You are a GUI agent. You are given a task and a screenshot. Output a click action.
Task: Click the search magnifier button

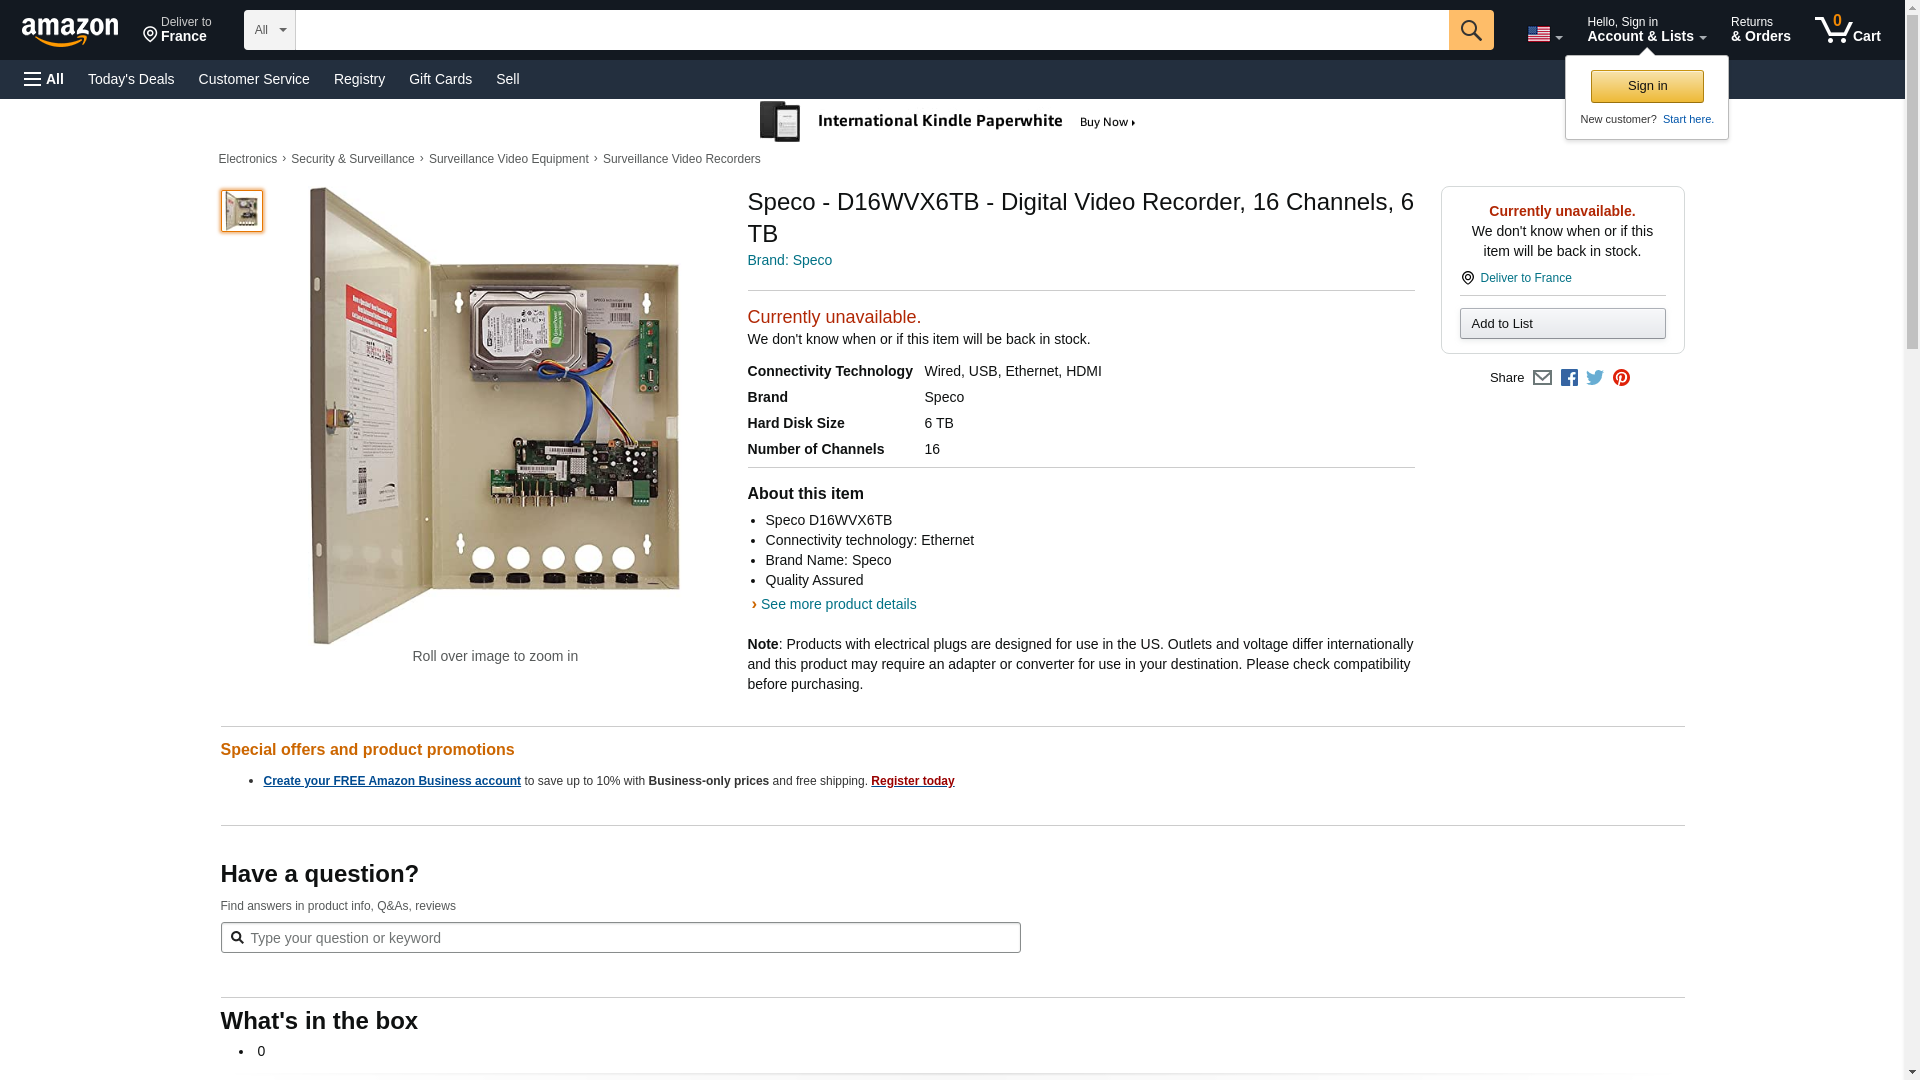[1470, 30]
